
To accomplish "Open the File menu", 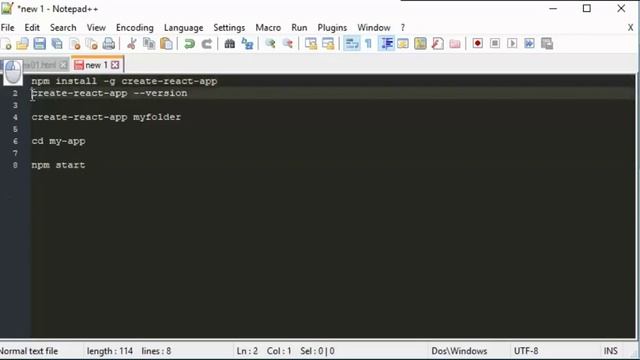I will [x=7, y=28].
